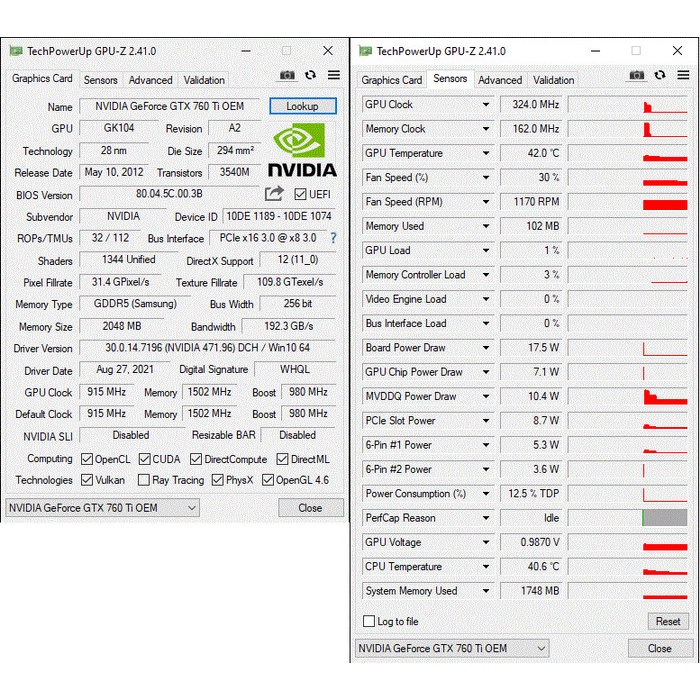Screen dimensions: 700x700
Task: Open CPU Temperature sensor dropdown arrow
Action: [486, 567]
